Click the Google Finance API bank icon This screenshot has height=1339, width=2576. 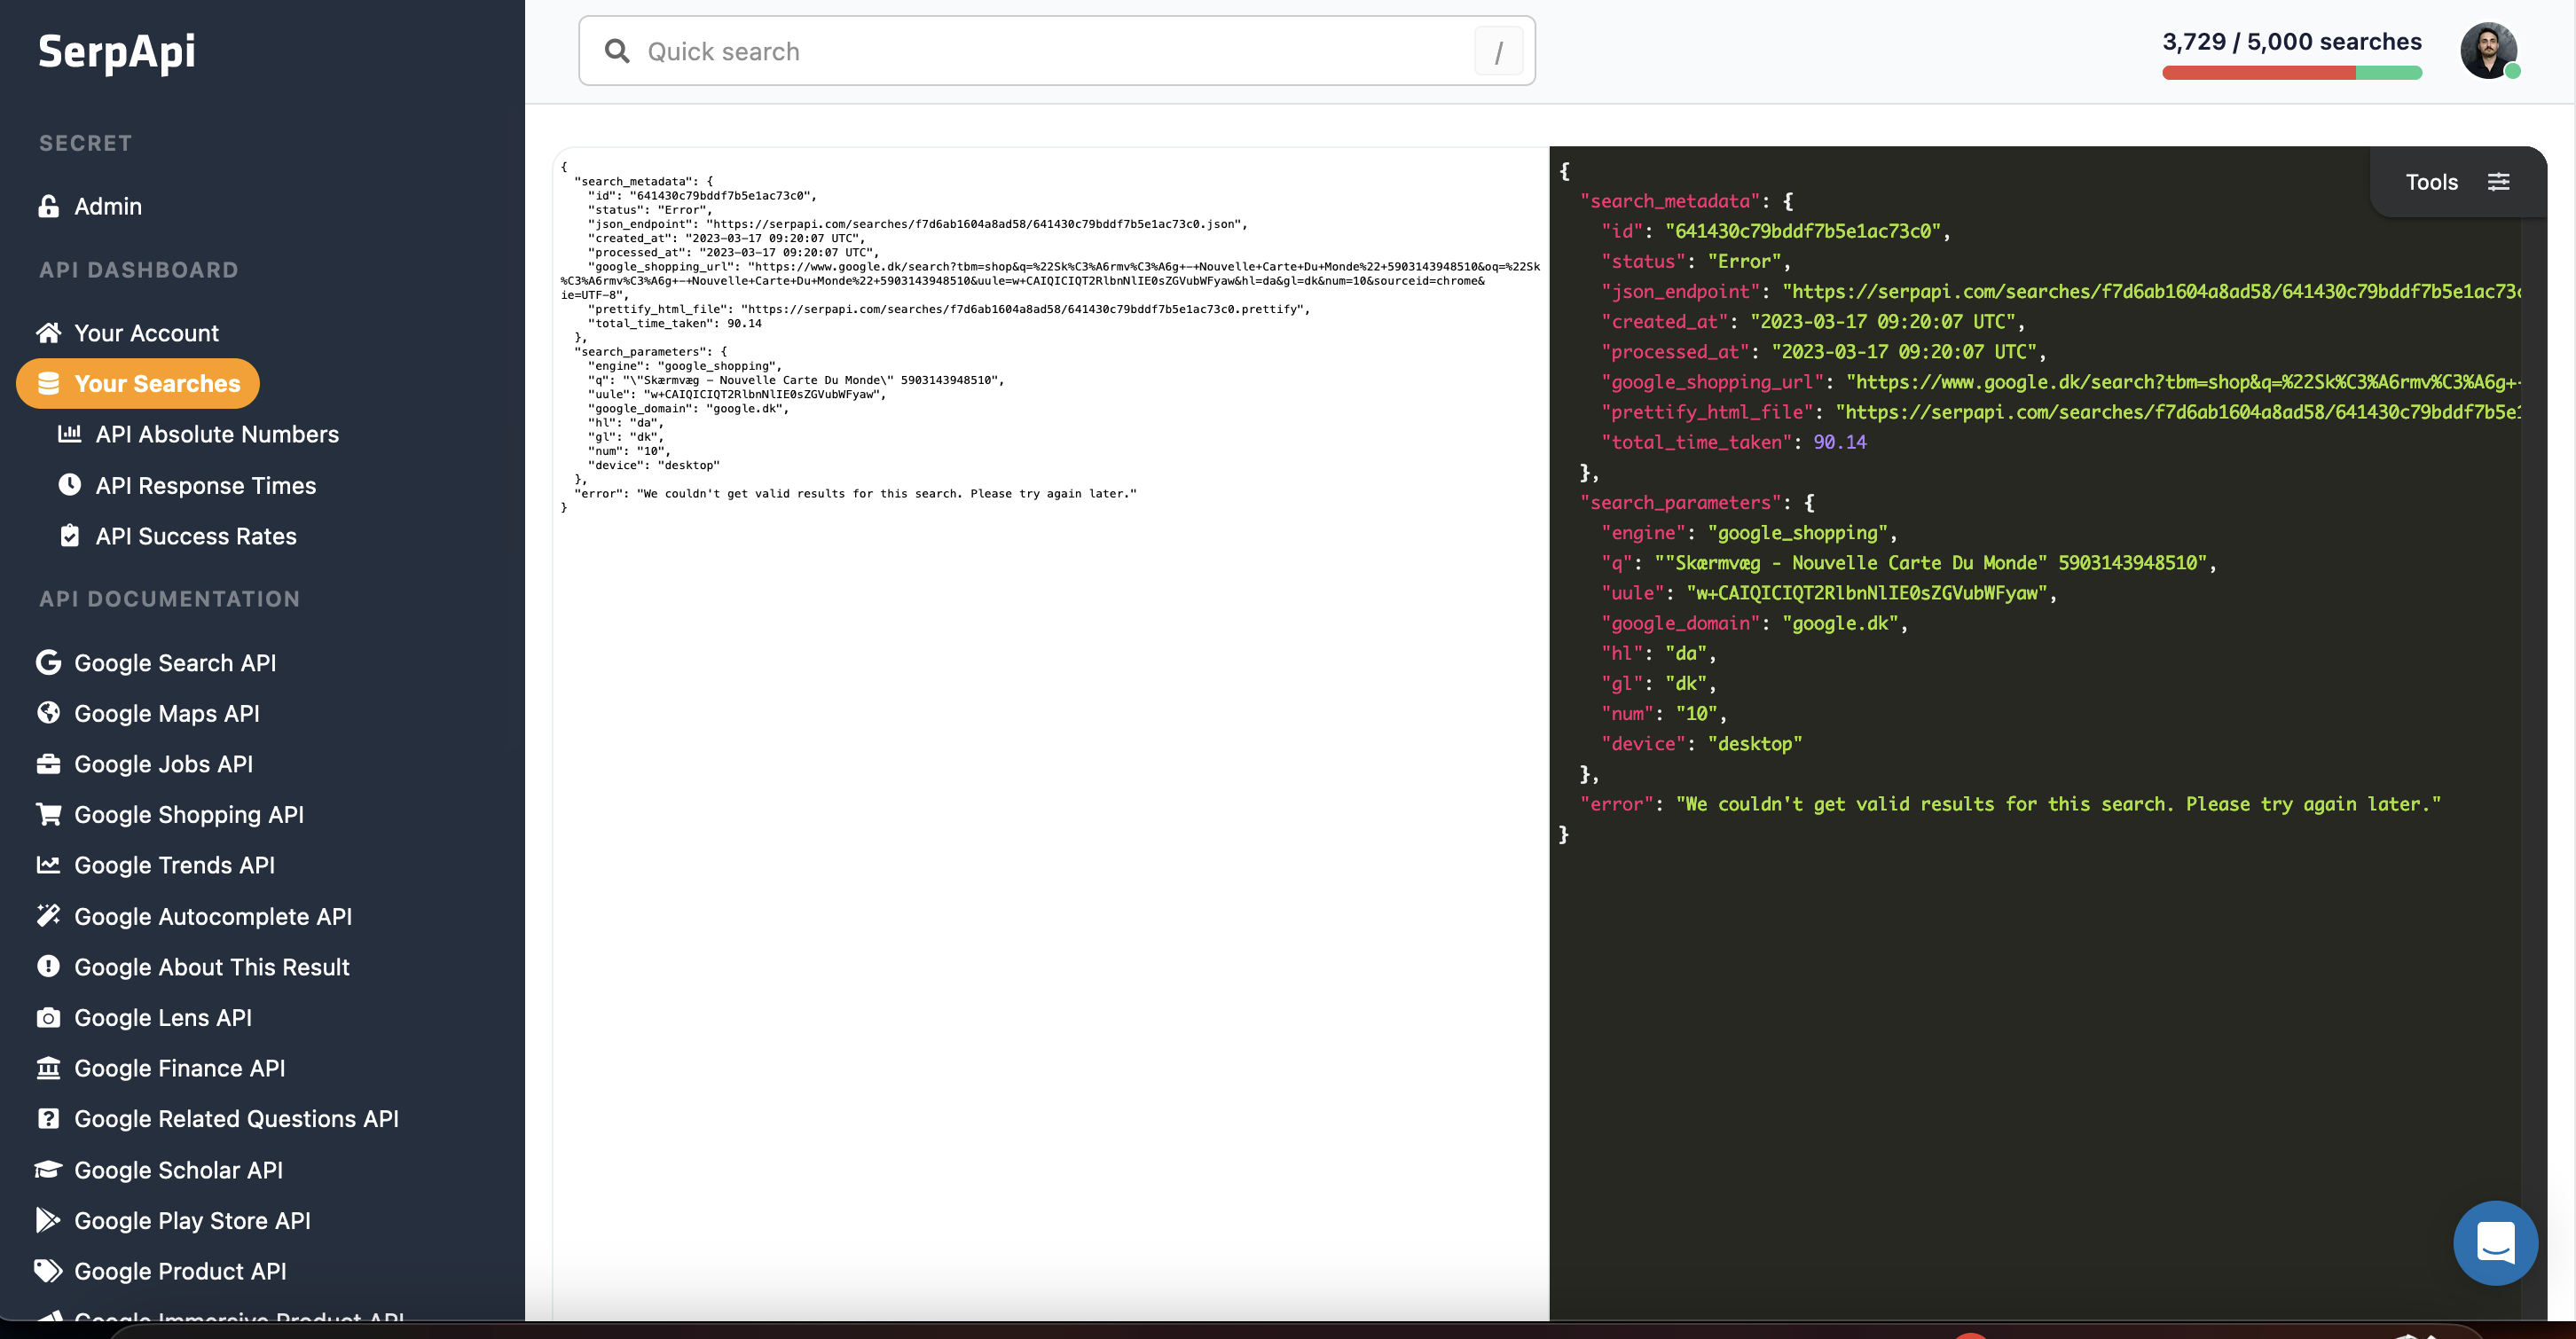[48, 1068]
